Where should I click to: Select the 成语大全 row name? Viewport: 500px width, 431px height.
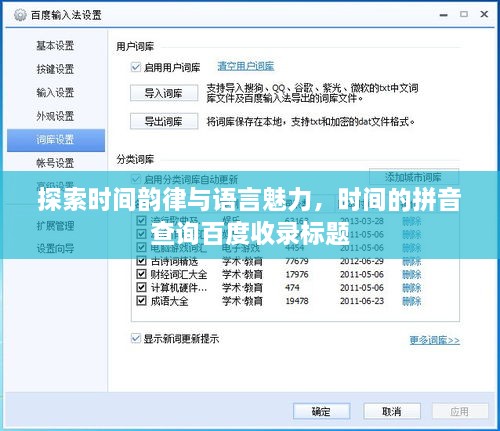click(x=169, y=301)
